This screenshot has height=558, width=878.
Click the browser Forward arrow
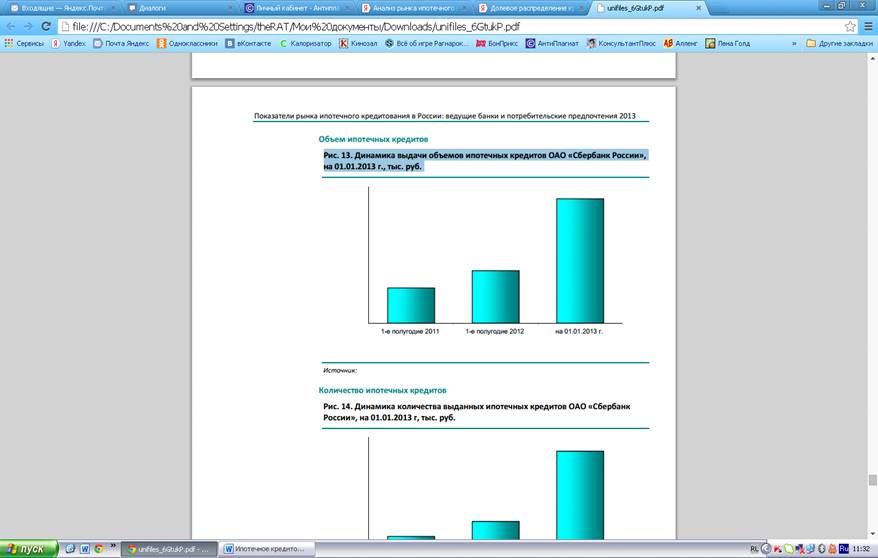(27, 26)
